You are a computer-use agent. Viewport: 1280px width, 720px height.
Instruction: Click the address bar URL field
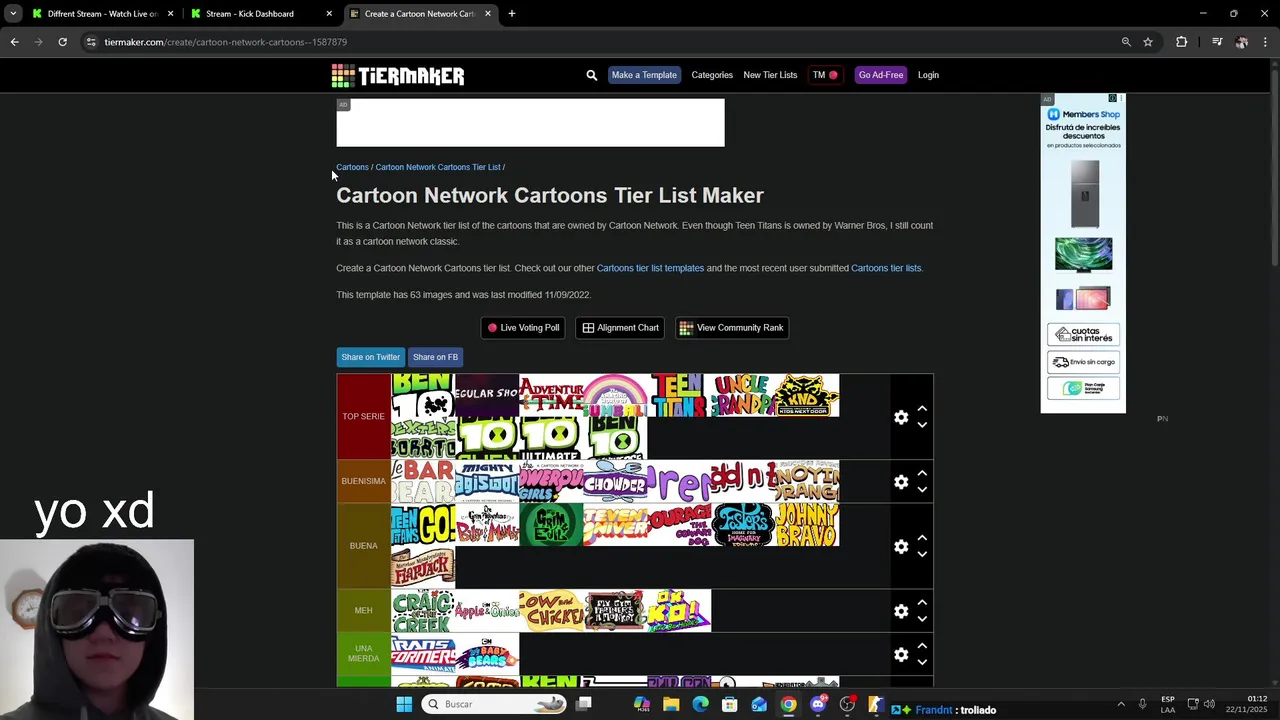[x=600, y=42]
